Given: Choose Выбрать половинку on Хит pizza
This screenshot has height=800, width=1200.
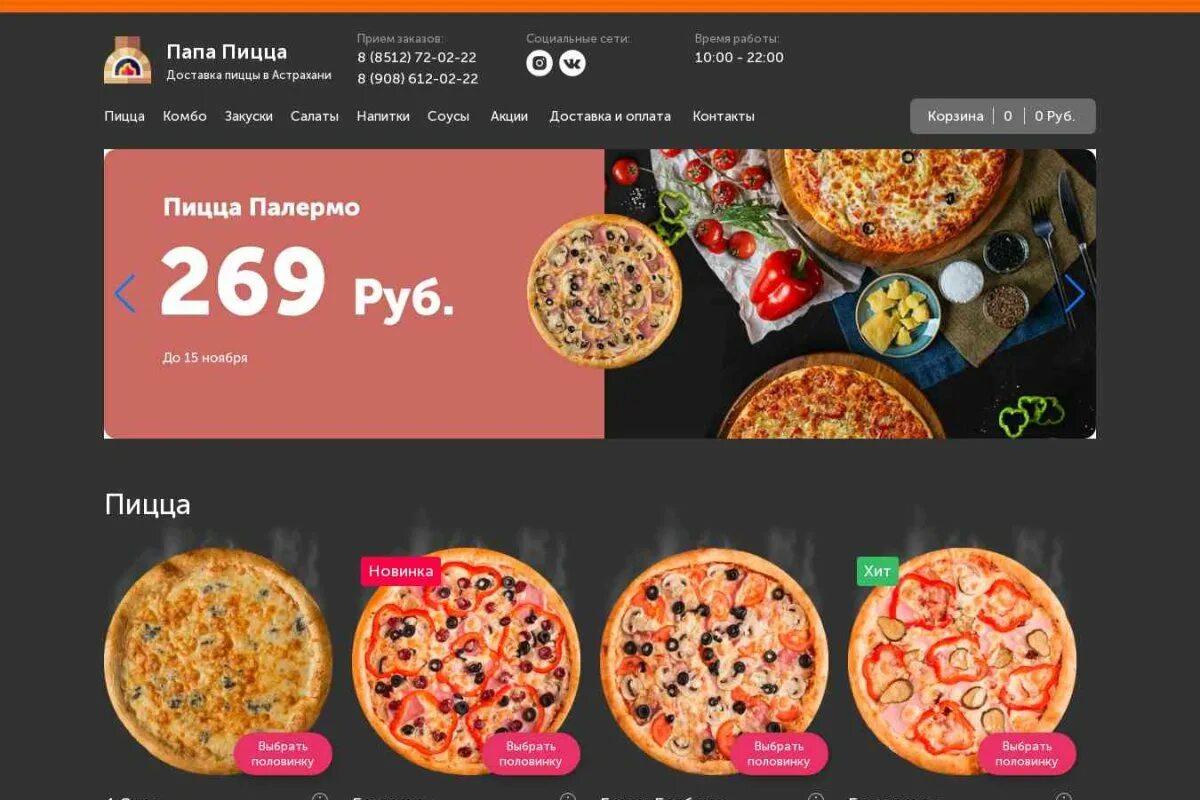Looking at the screenshot, I should coord(1027,754).
